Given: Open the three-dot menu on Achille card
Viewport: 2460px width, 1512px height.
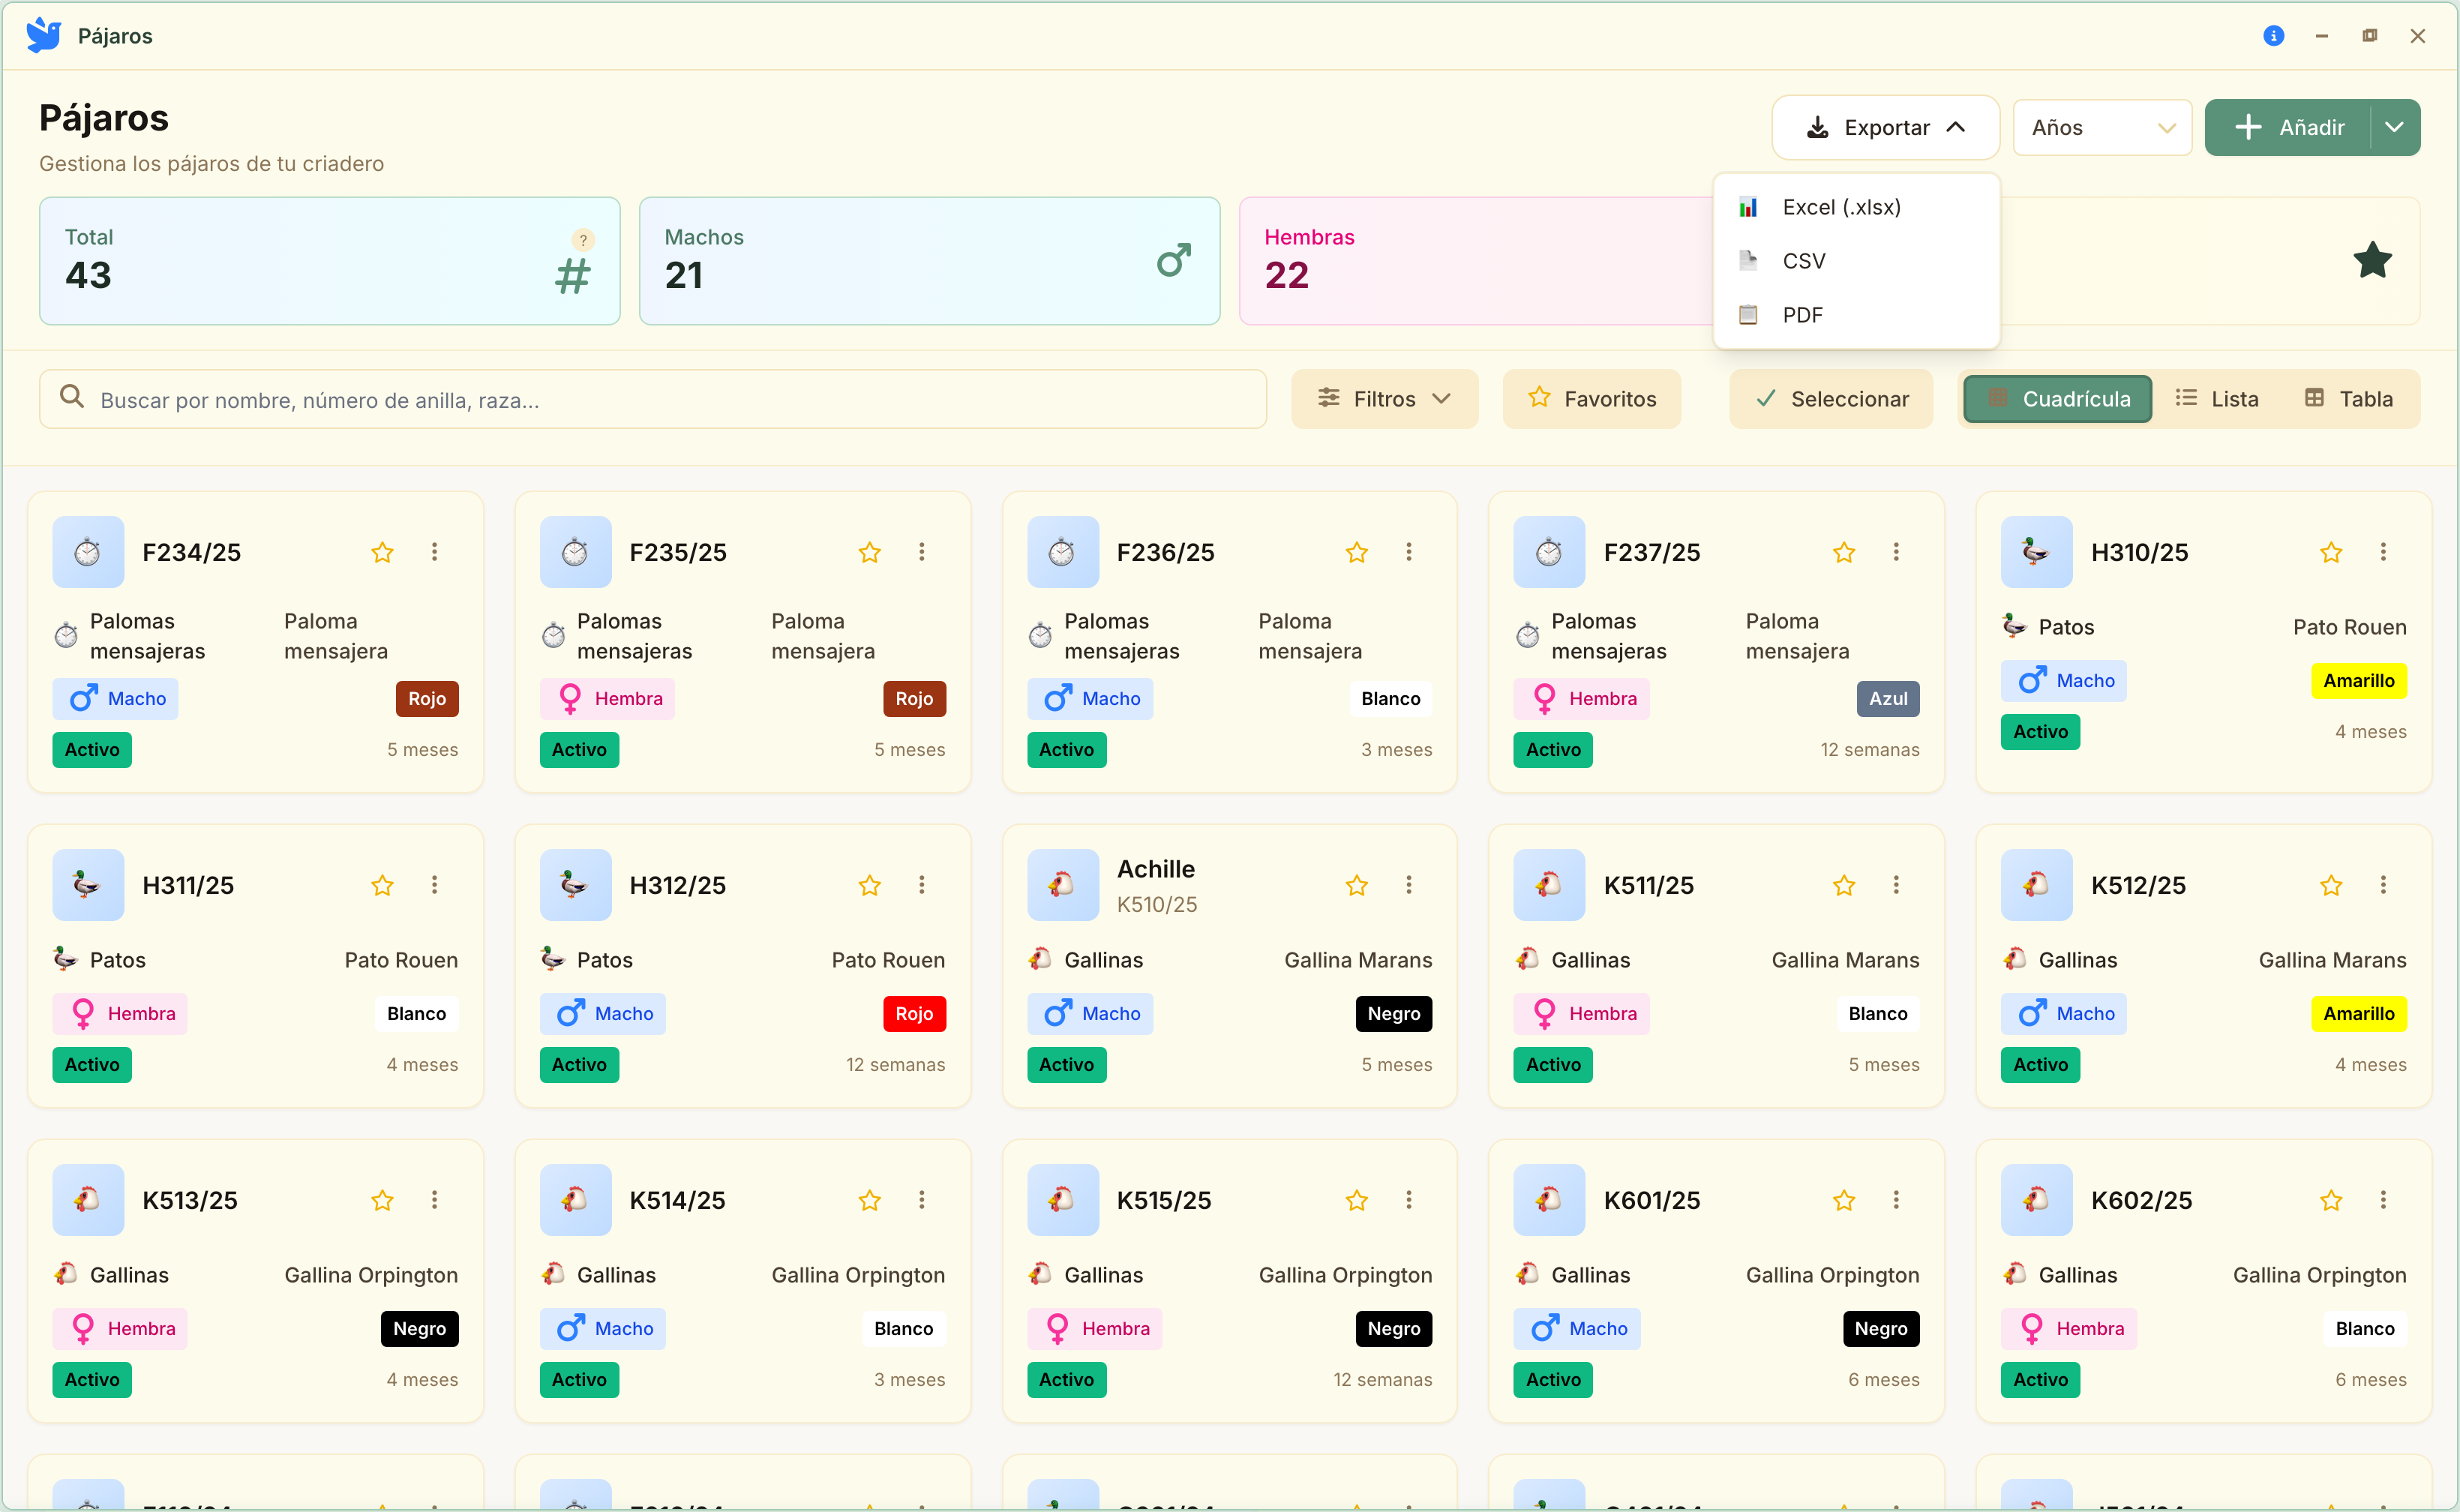Looking at the screenshot, I should click(x=1408, y=885).
